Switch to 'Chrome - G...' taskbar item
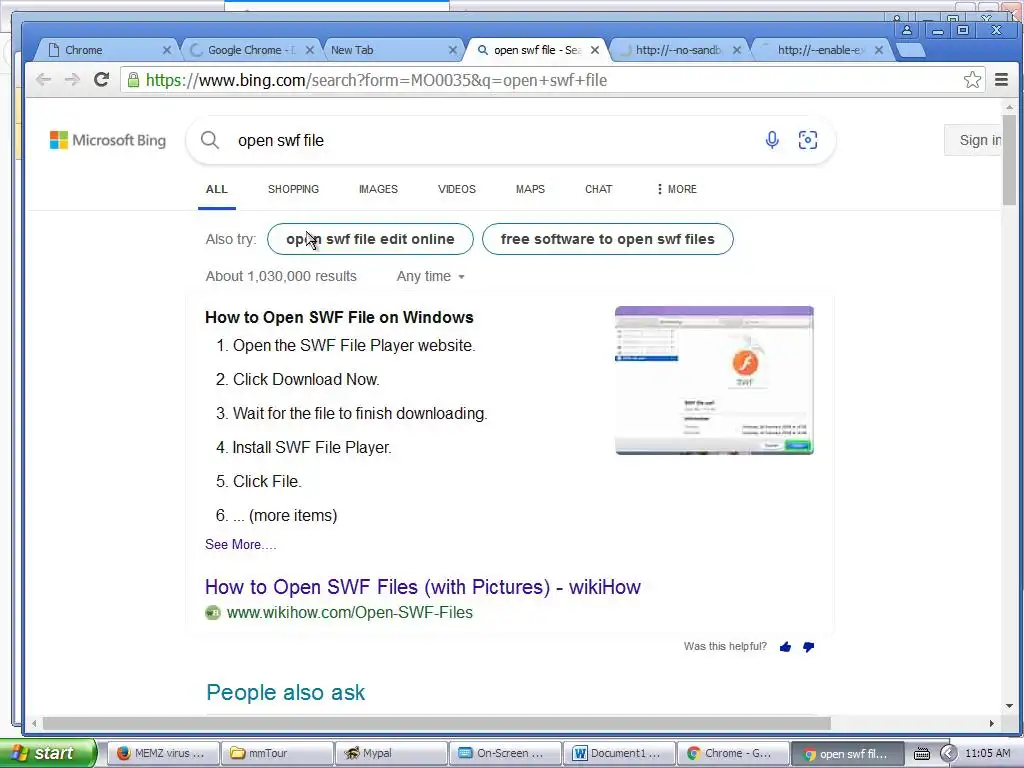Screen dimensions: 1024x768 [733, 753]
